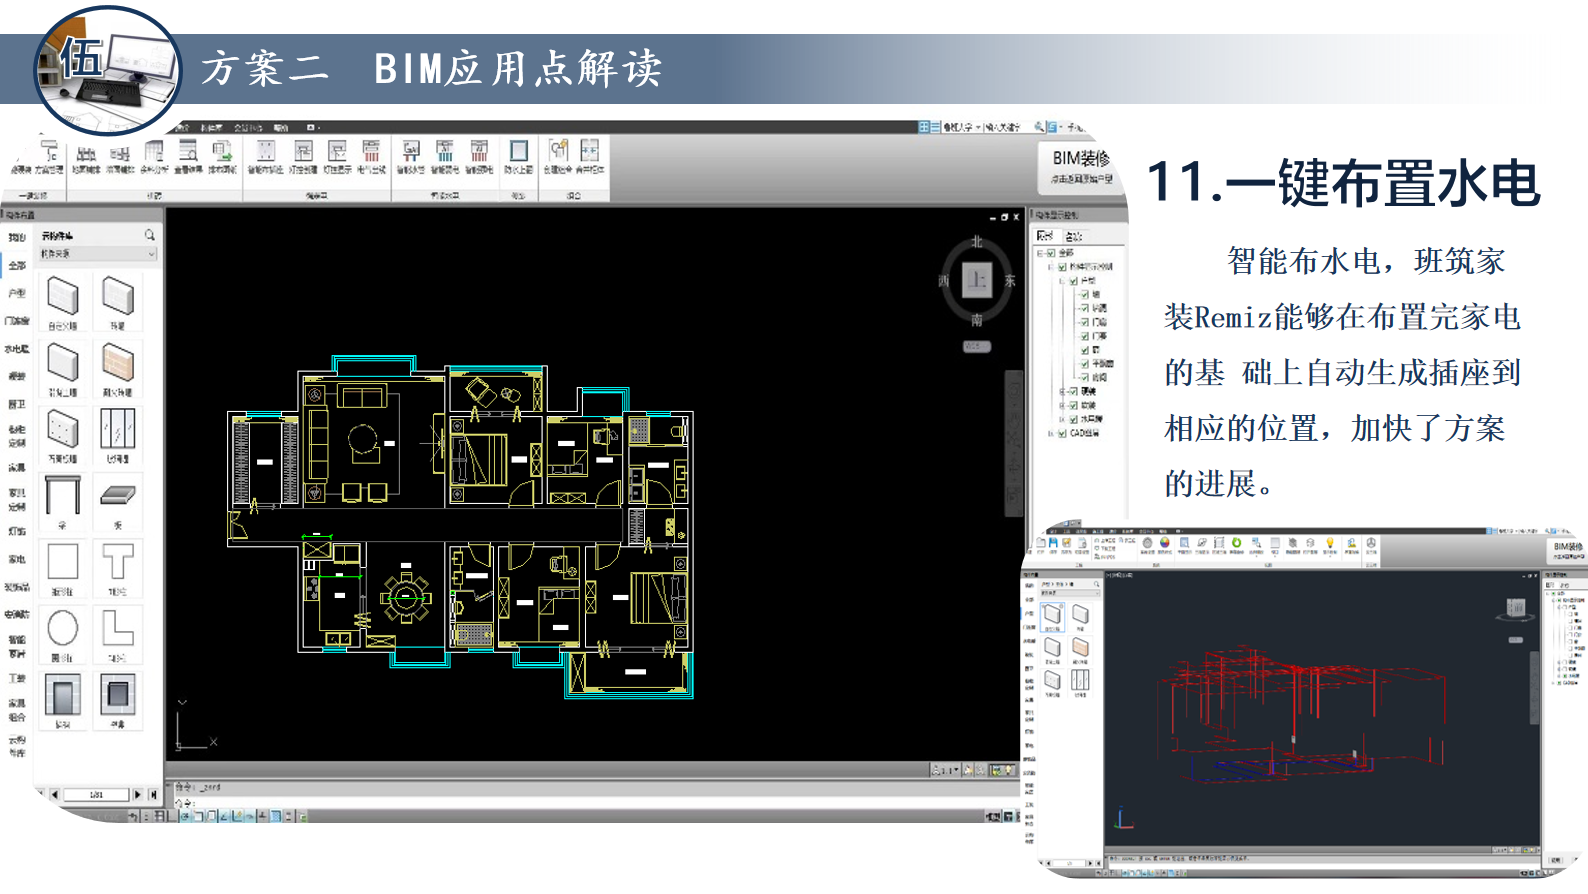1588x894 pixels.
Task: Toggle the 硬装 checkbox in tree
Action: tap(1074, 391)
